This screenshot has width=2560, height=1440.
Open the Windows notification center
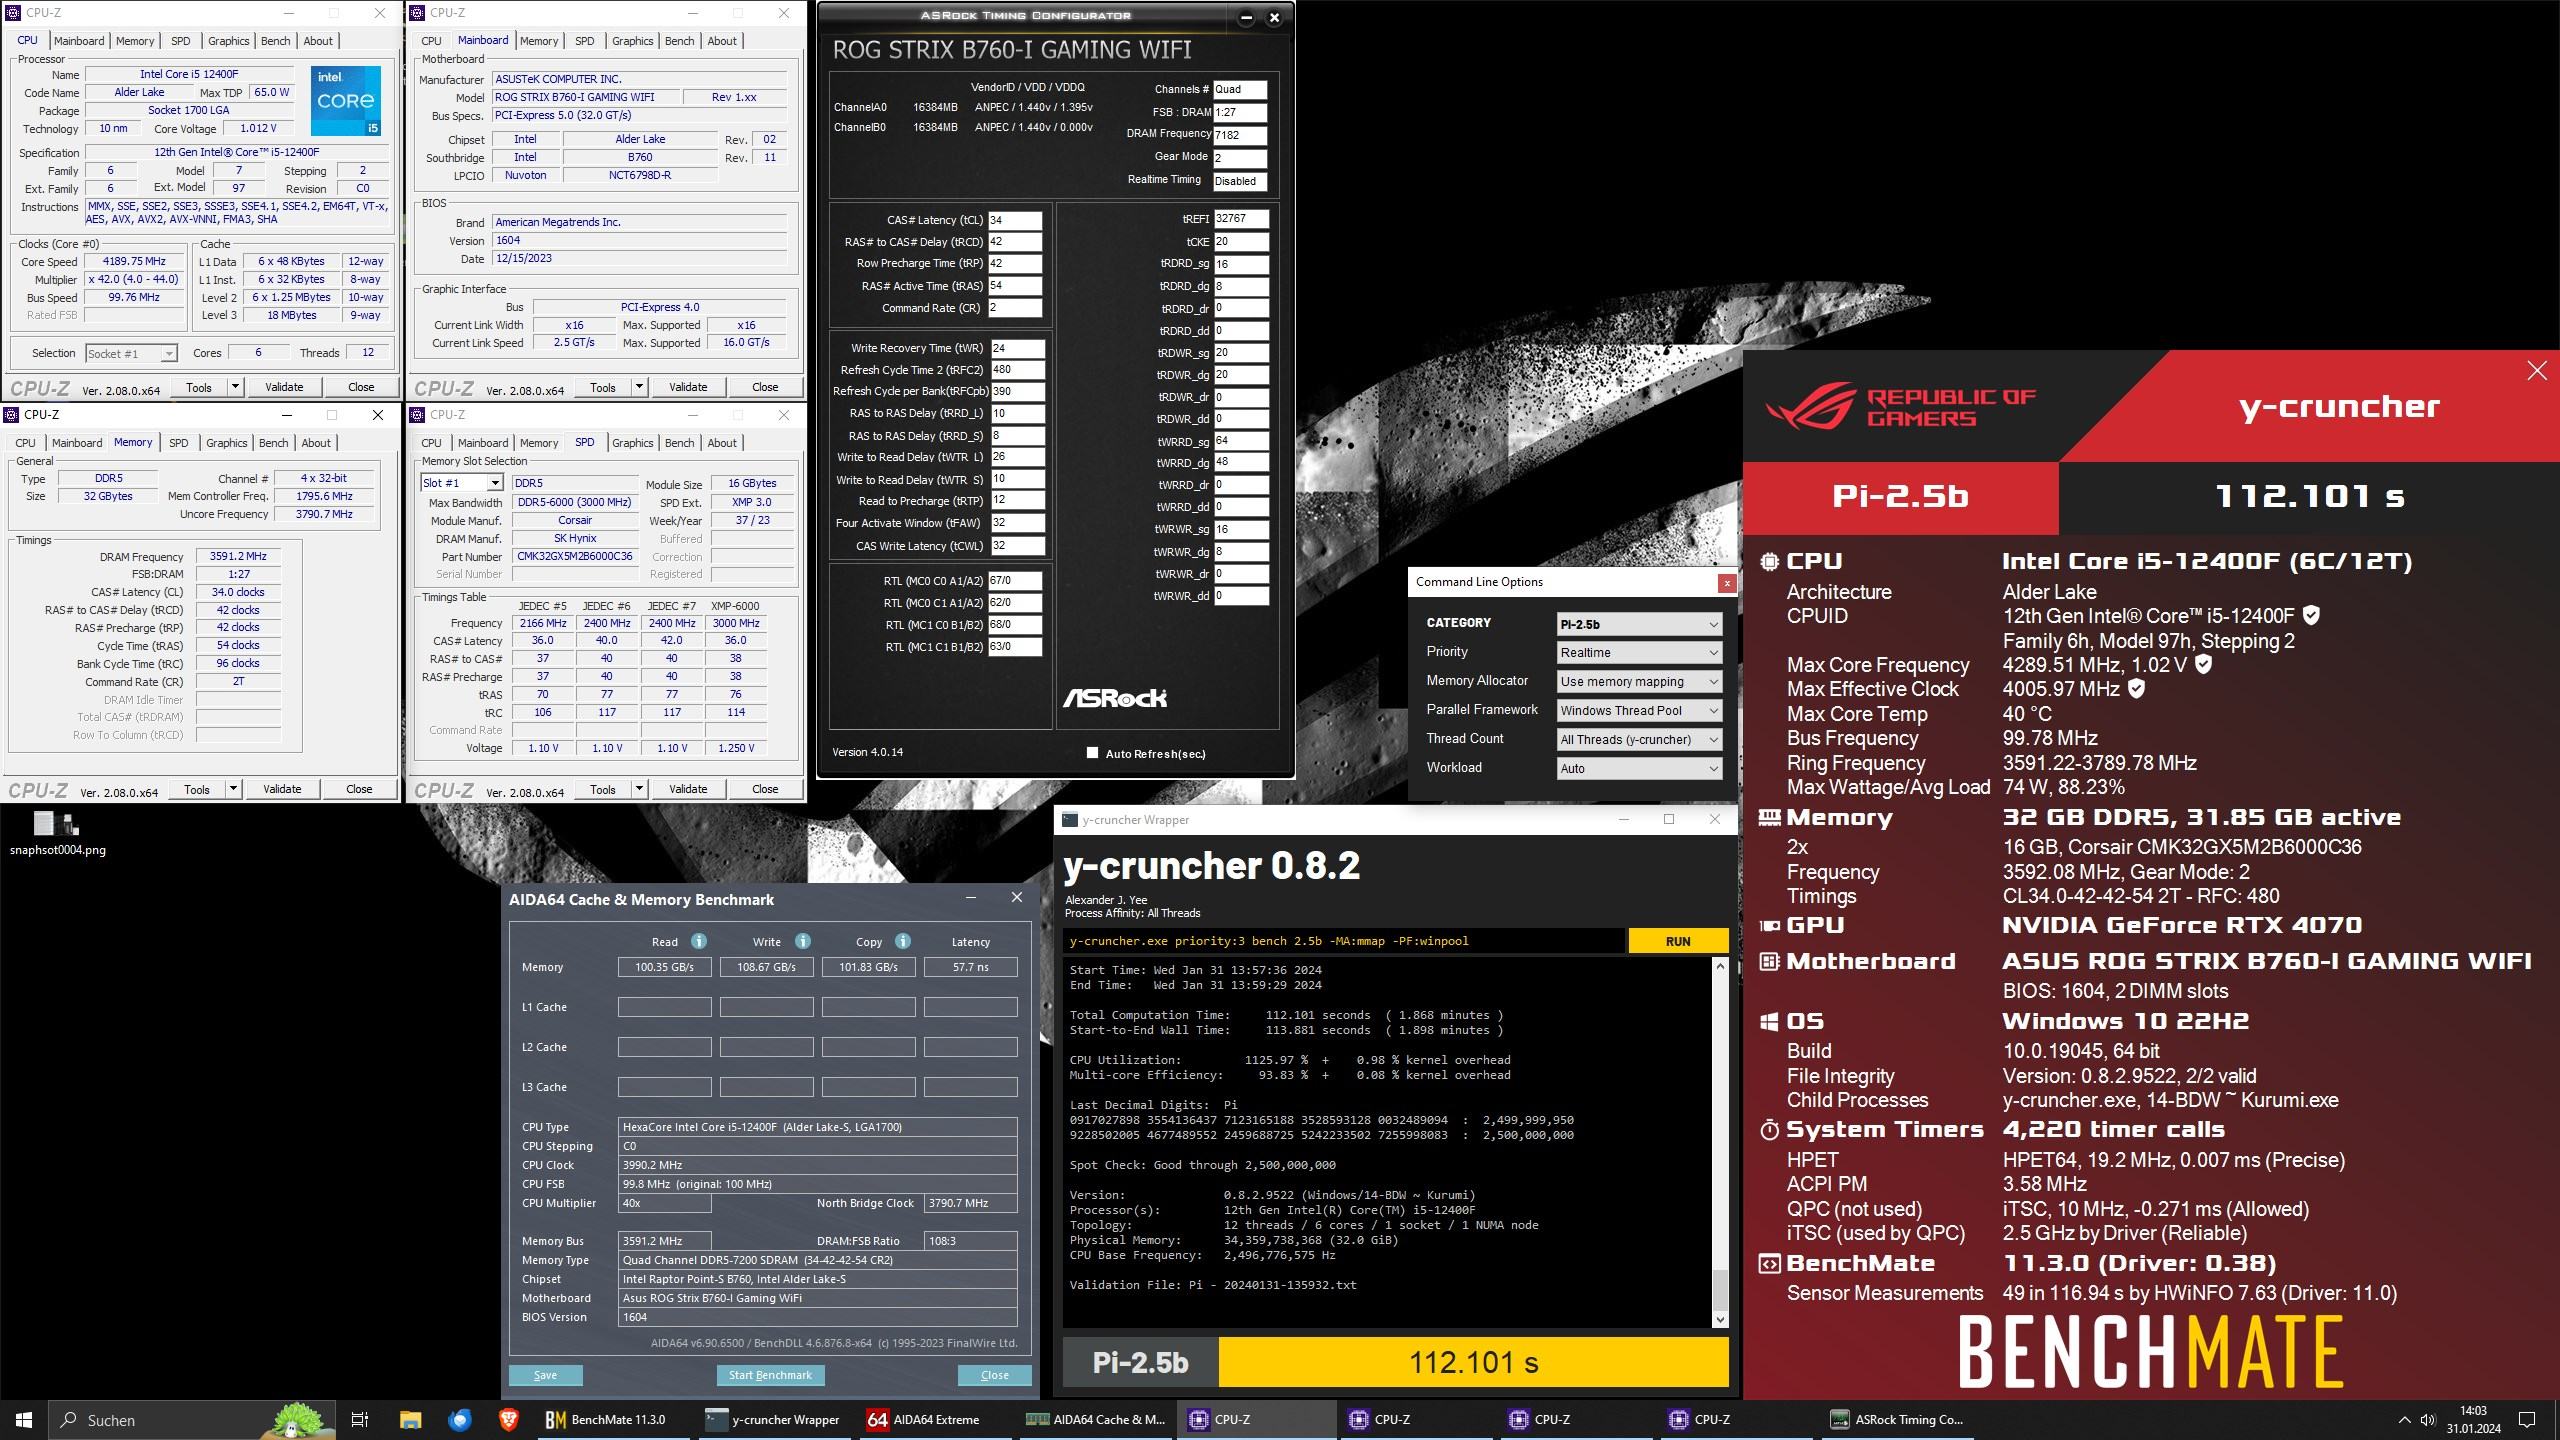(2527, 1419)
